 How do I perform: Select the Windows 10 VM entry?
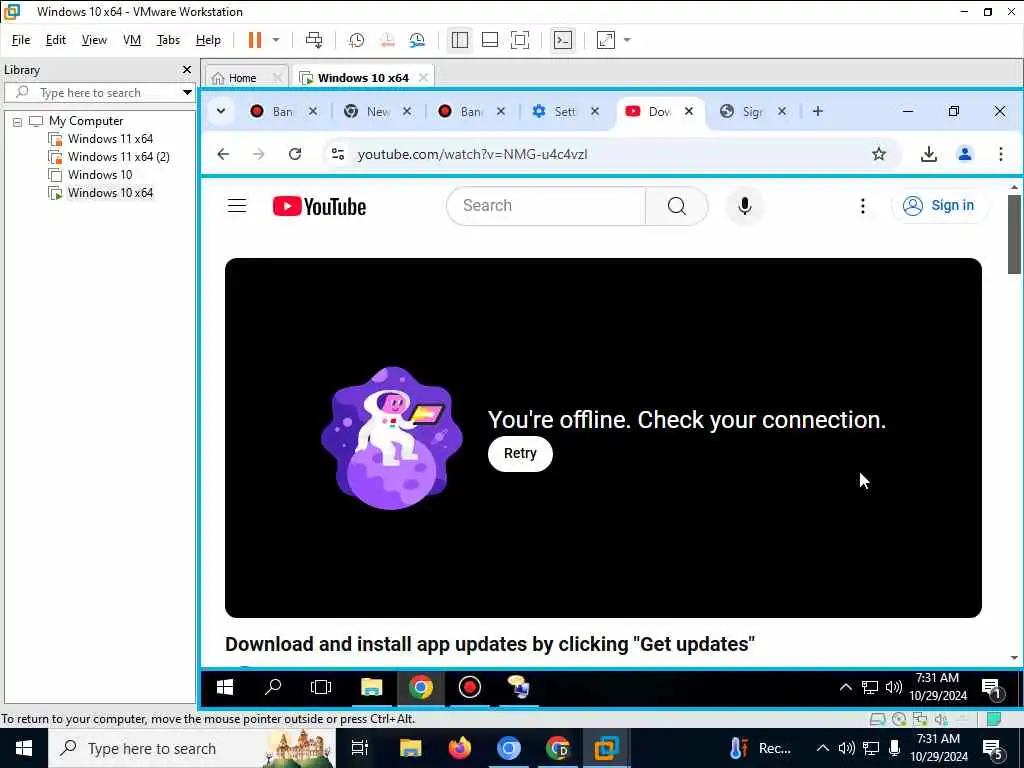click(99, 174)
